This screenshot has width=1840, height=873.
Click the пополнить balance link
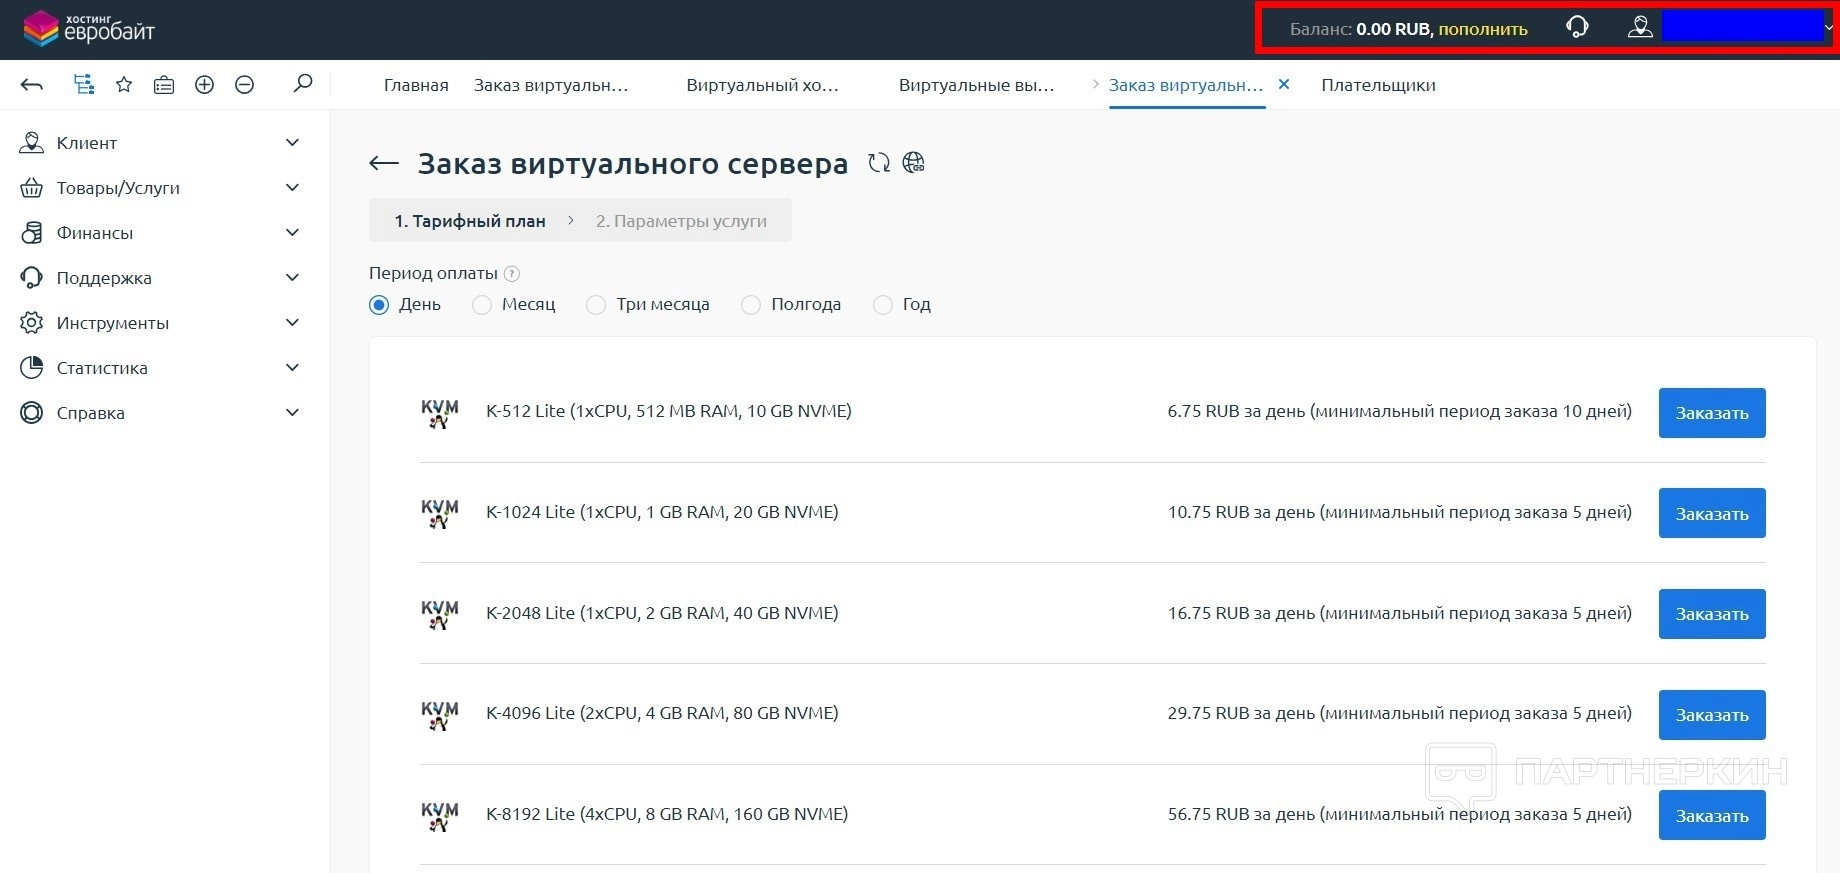[1482, 29]
